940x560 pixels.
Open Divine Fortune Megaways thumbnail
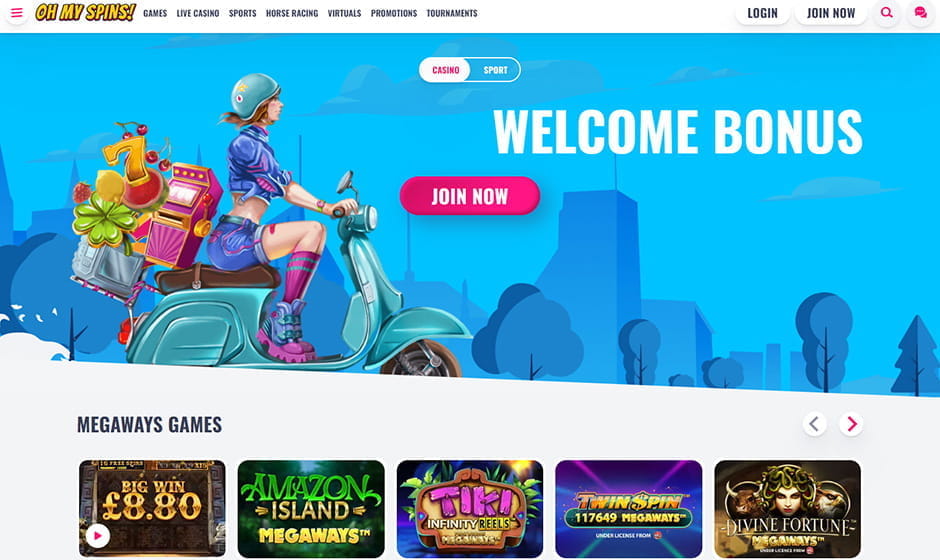(x=788, y=509)
